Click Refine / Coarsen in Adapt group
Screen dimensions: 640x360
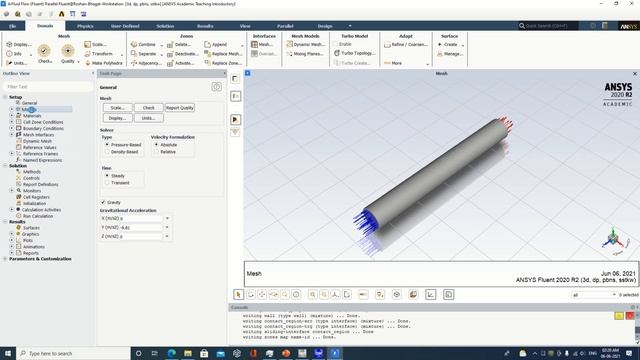coord(406,44)
